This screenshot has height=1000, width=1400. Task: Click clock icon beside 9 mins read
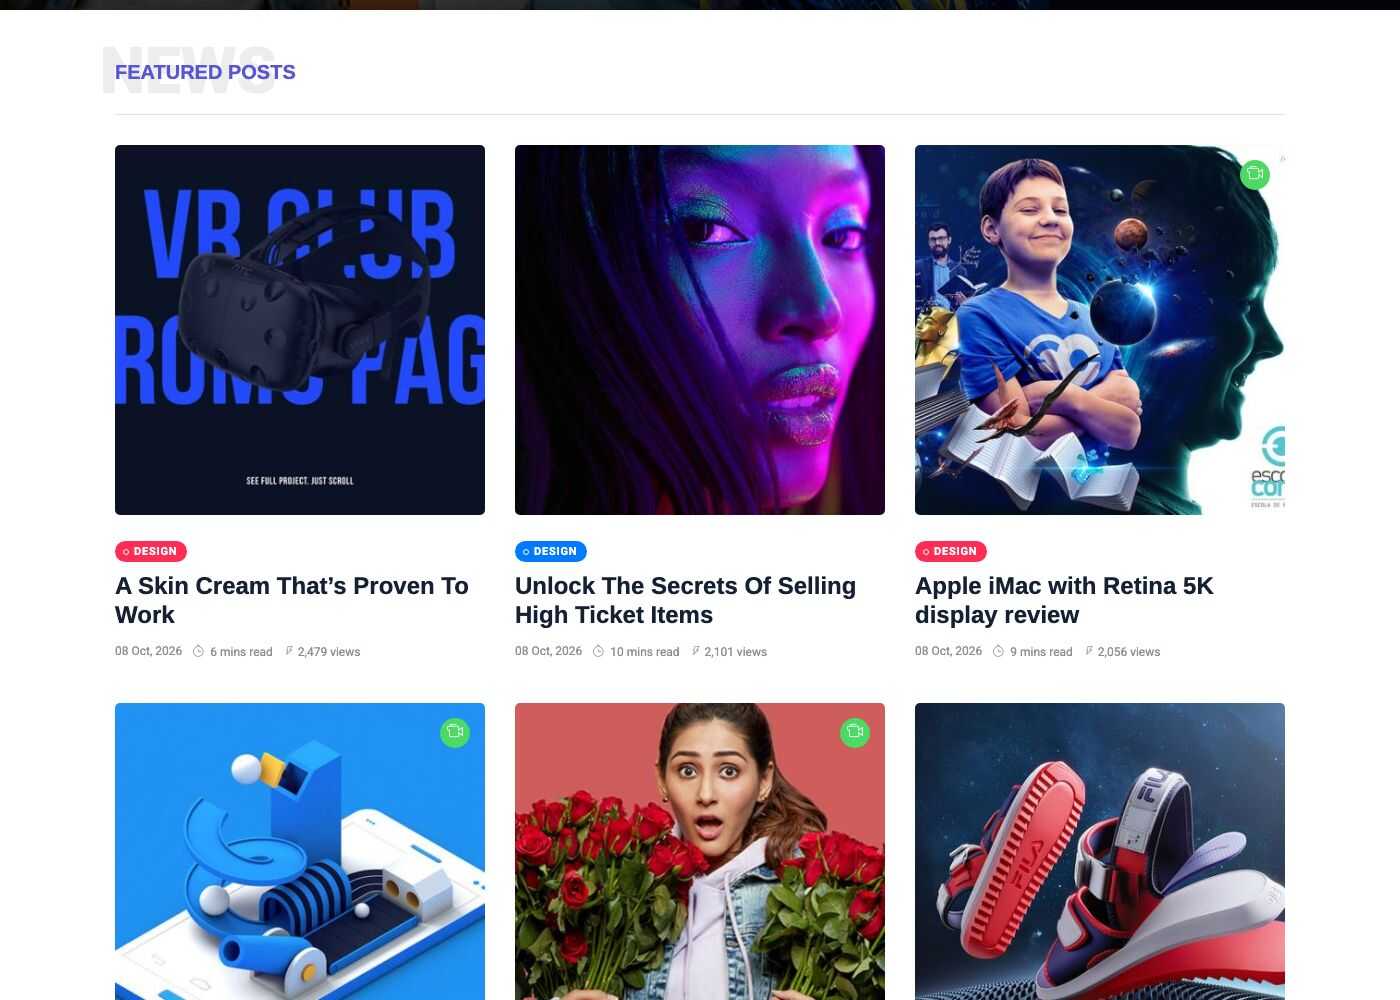pyautogui.click(x=998, y=652)
